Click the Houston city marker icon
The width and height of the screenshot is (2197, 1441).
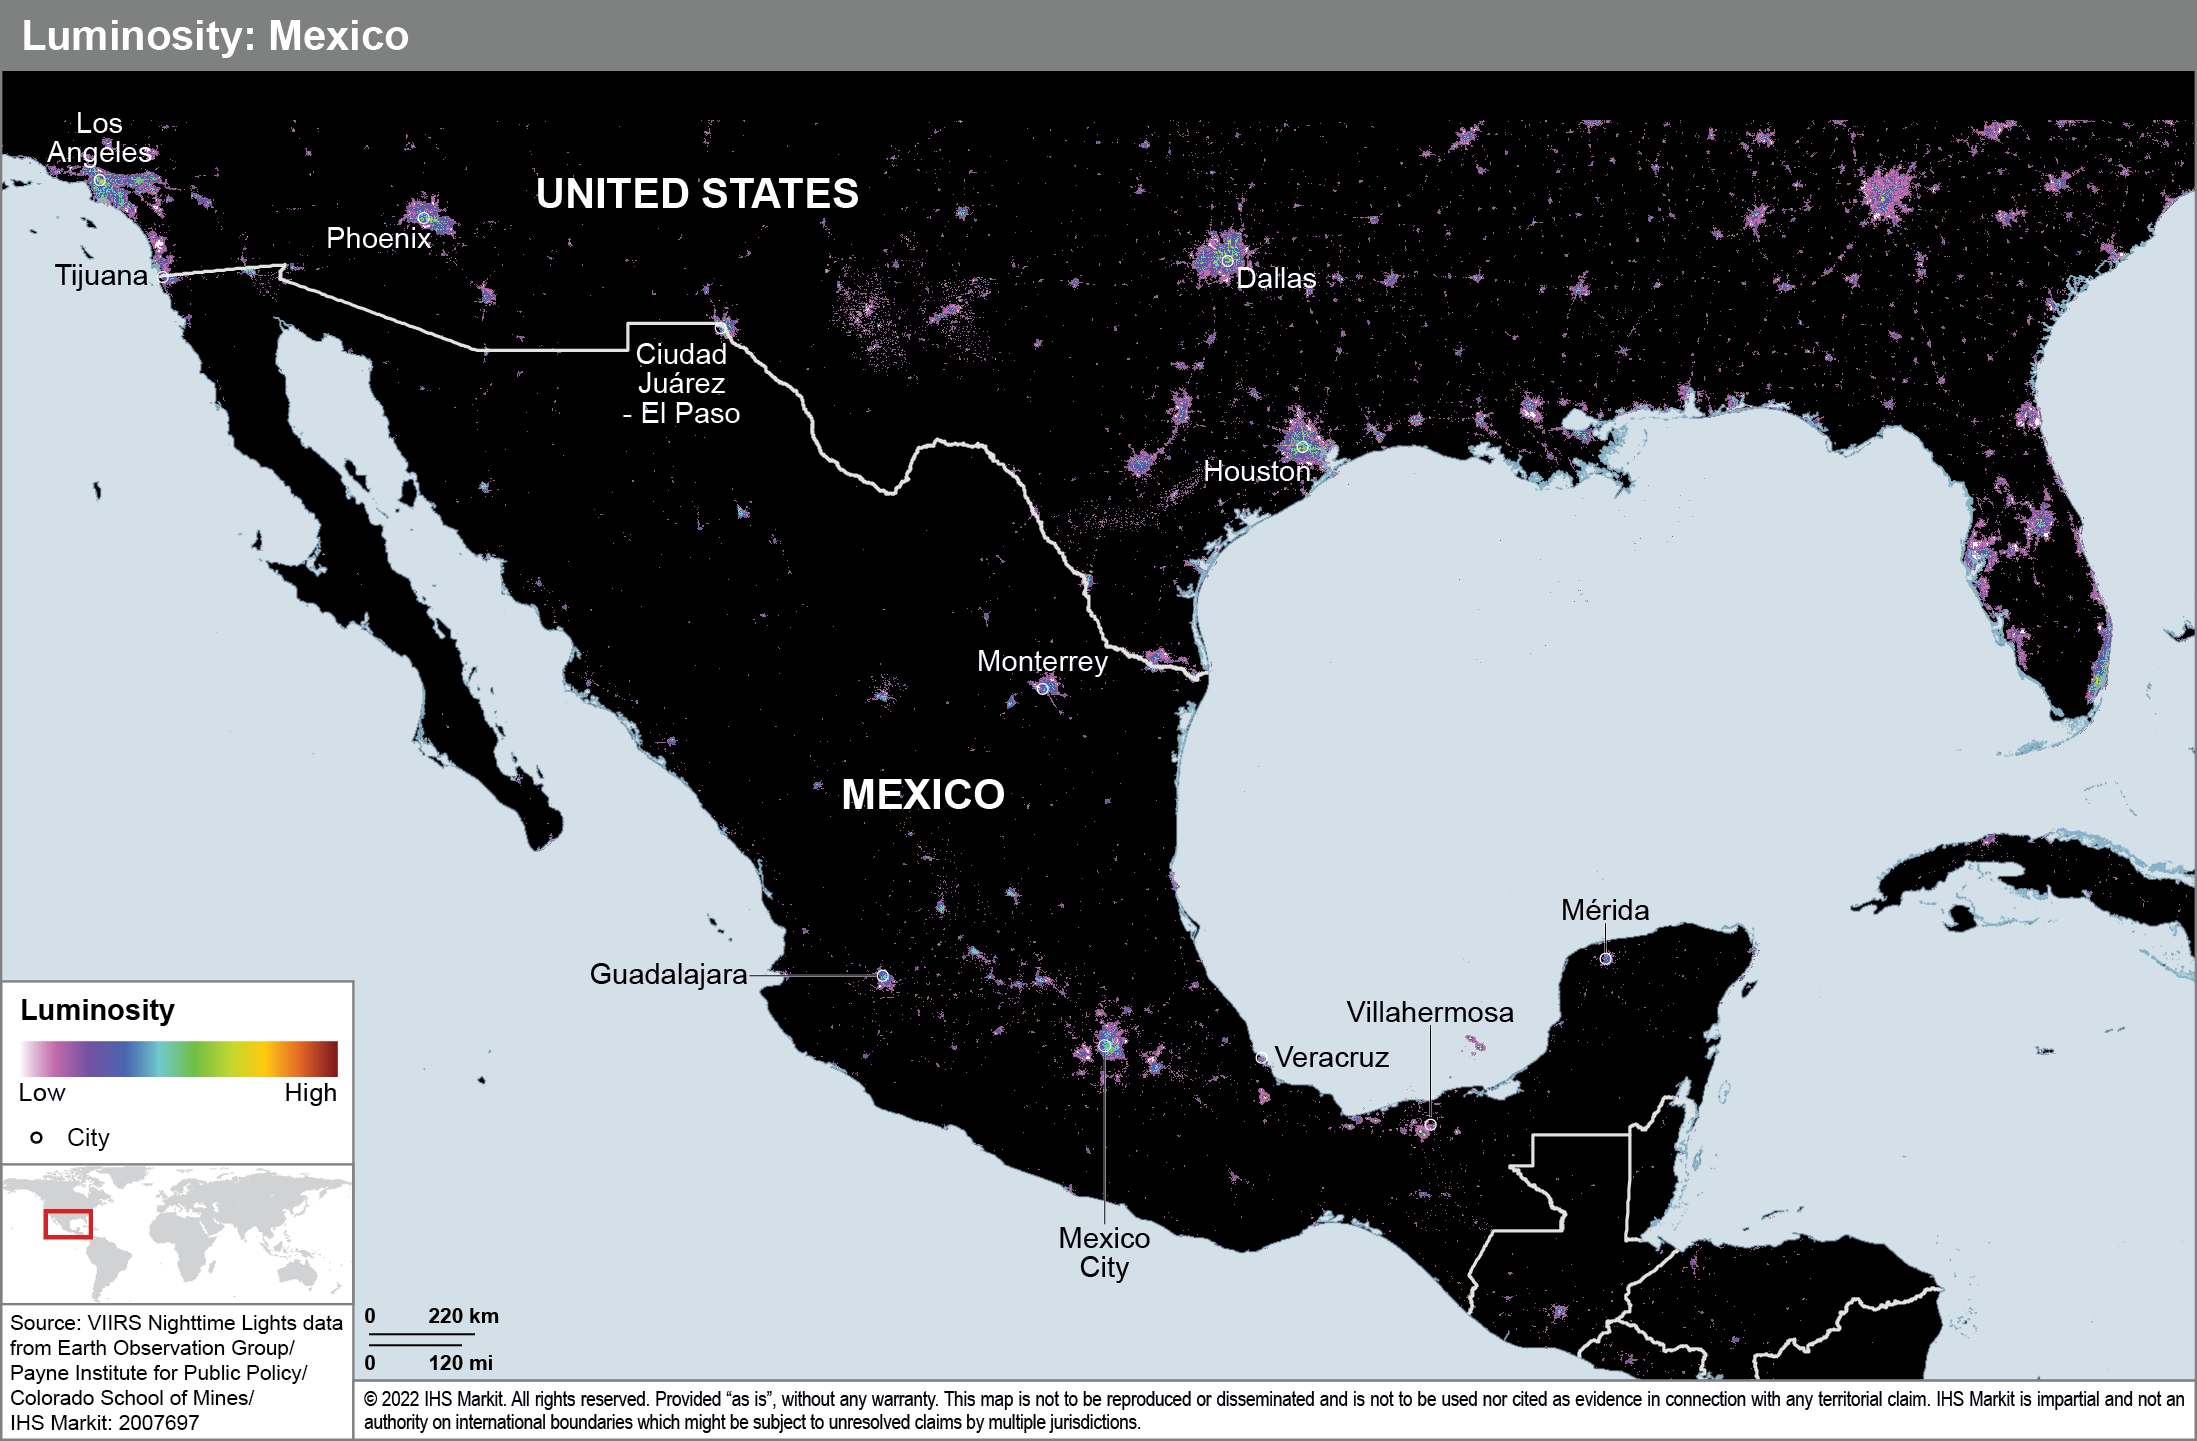point(1301,454)
